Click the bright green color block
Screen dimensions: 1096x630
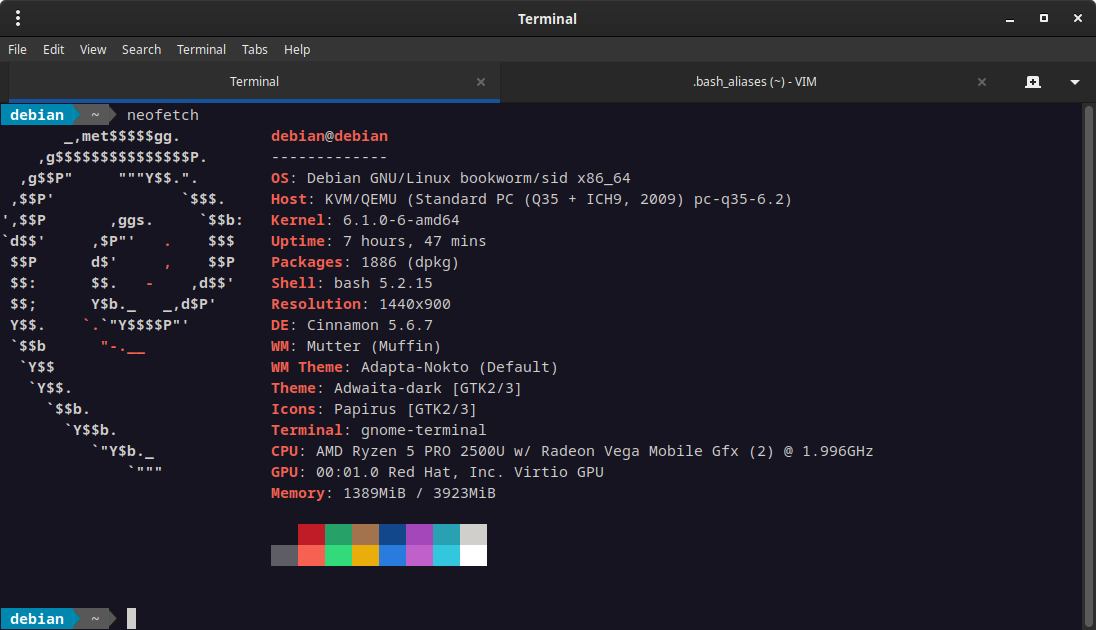point(338,555)
